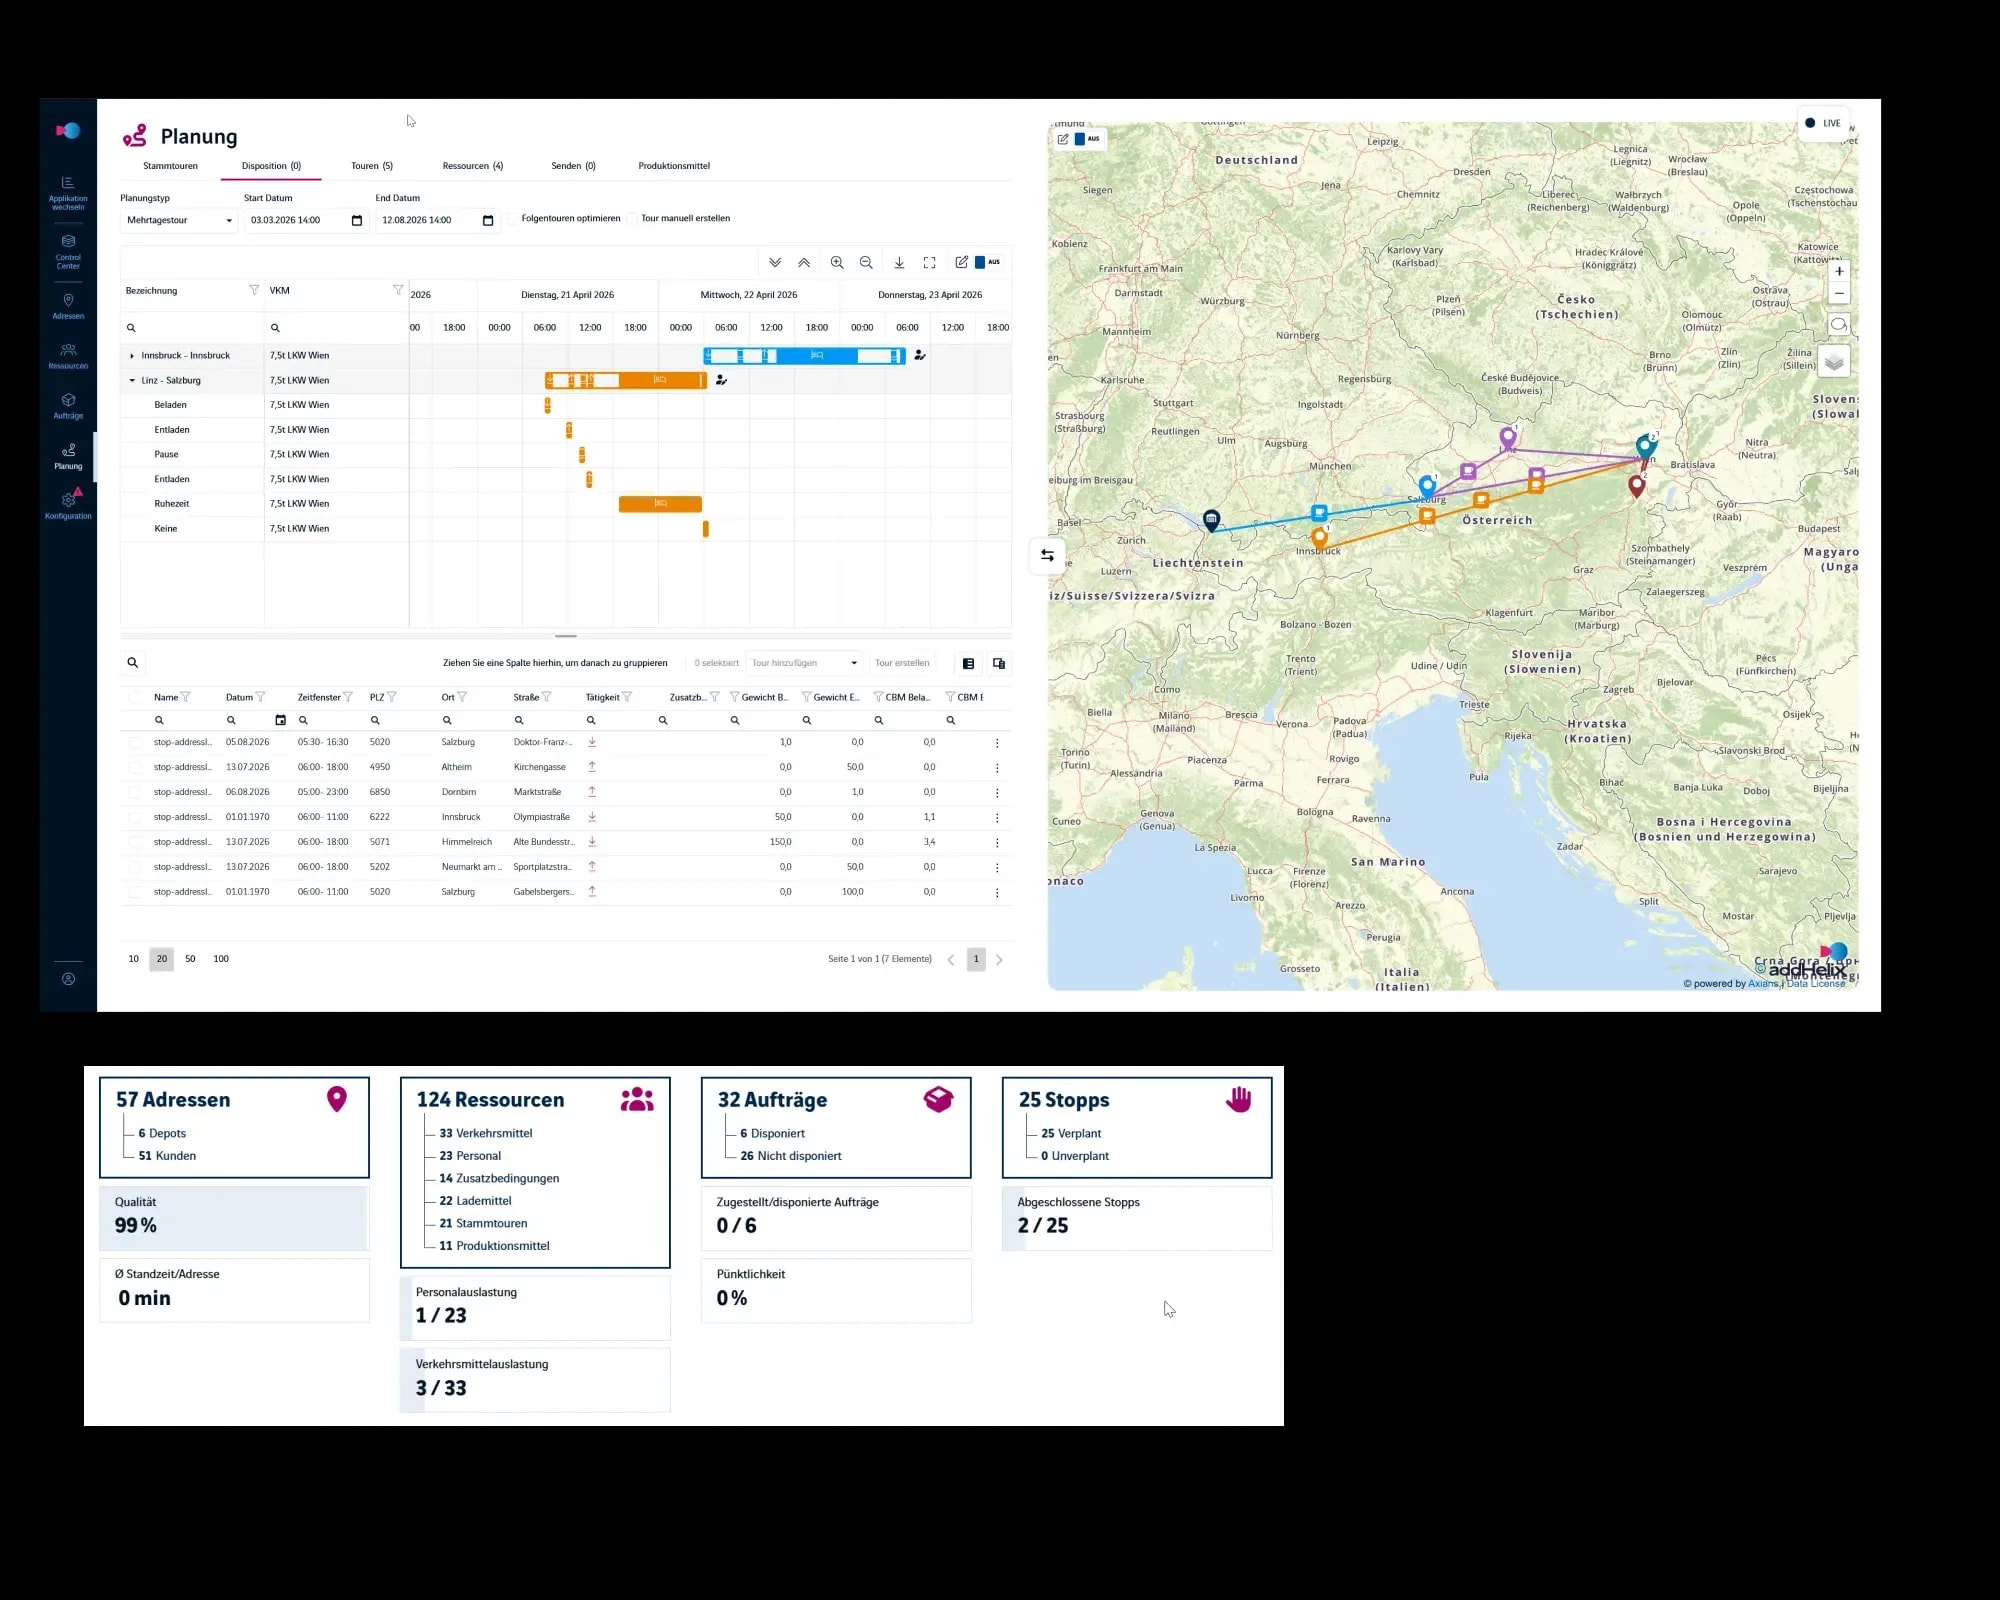This screenshot has height=1600, width=2000.
Task: Enable Tour manuell erstellen checkbox
Action: [x=632, y=219]
